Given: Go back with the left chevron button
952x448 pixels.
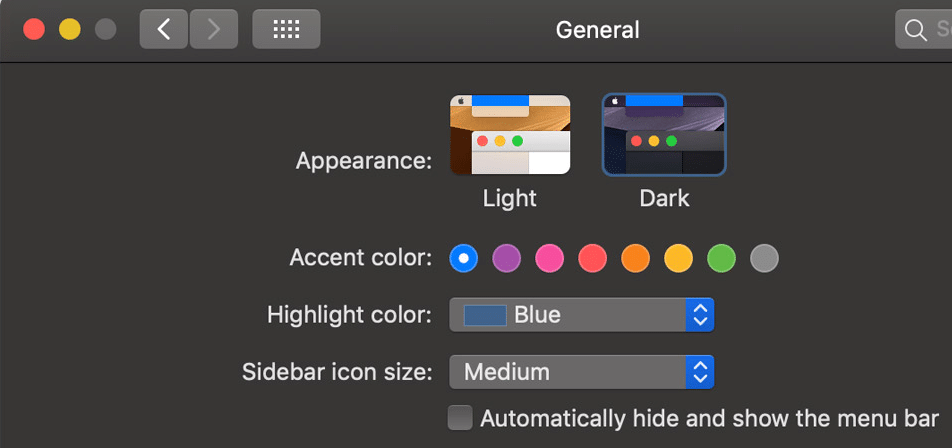Looking at the screenshot, I should coord(164,29).
